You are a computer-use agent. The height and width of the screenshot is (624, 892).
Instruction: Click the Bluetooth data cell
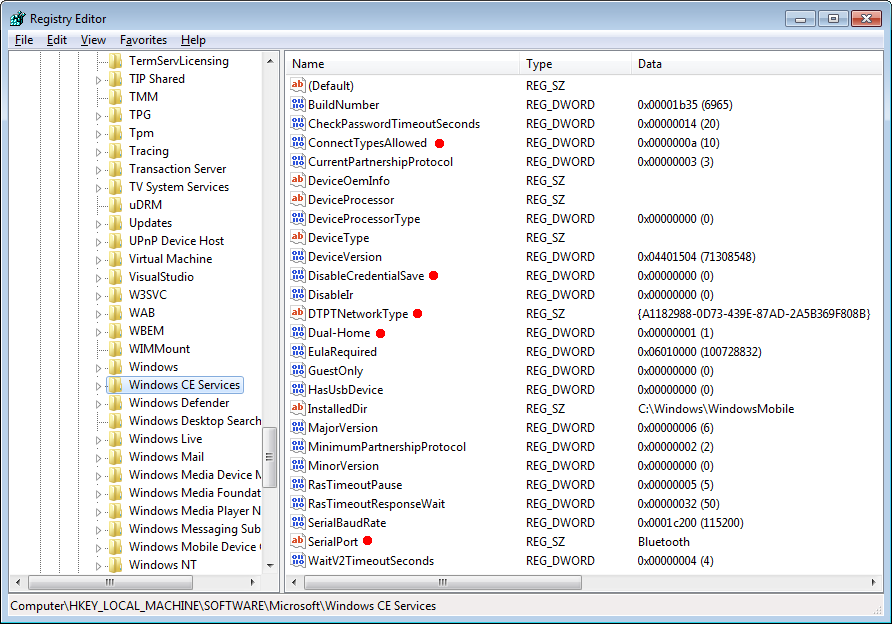click(663, 542)
